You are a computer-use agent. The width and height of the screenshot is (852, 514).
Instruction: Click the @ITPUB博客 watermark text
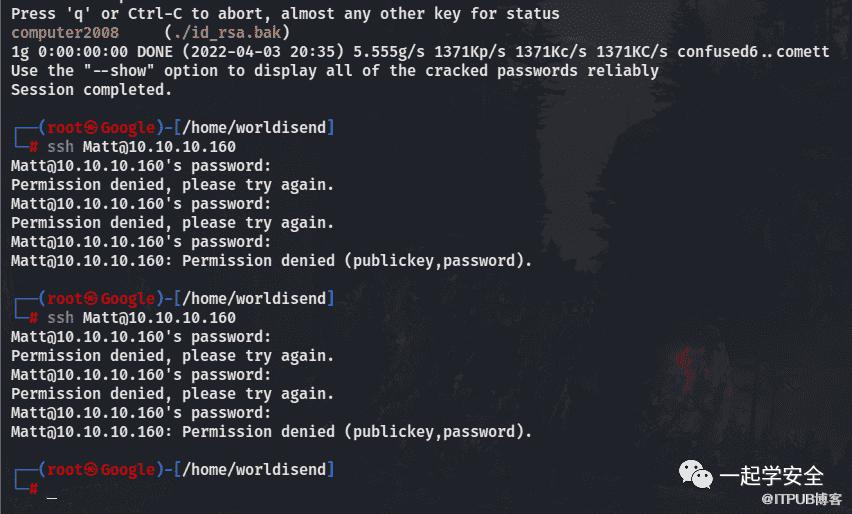coord(801,499)
